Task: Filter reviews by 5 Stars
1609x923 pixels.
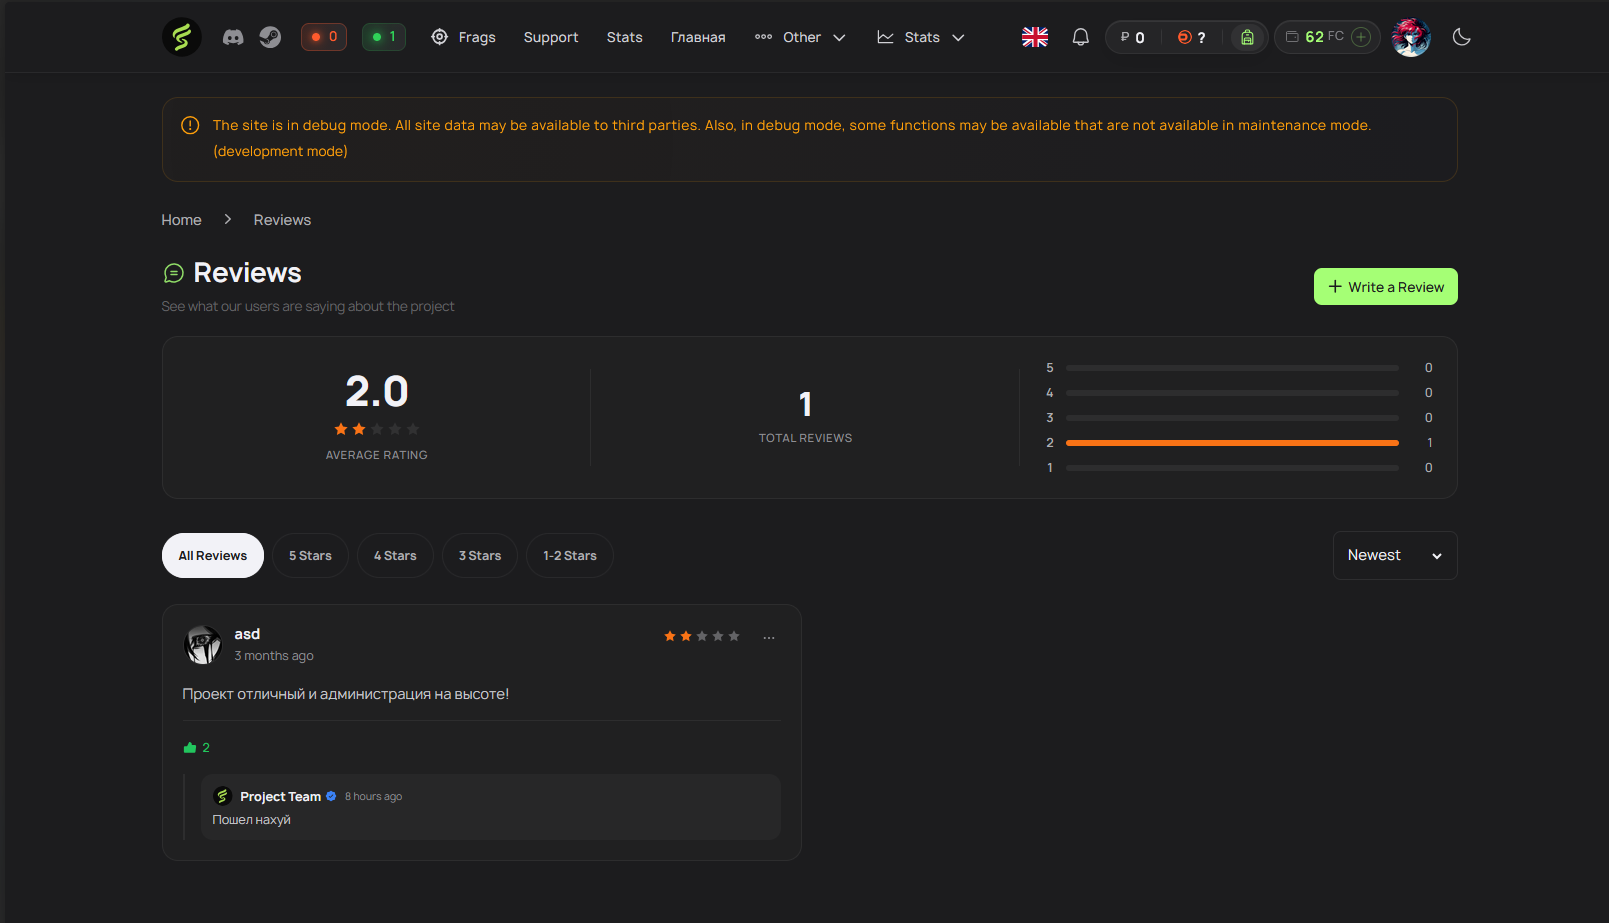Action: [310, 556]
